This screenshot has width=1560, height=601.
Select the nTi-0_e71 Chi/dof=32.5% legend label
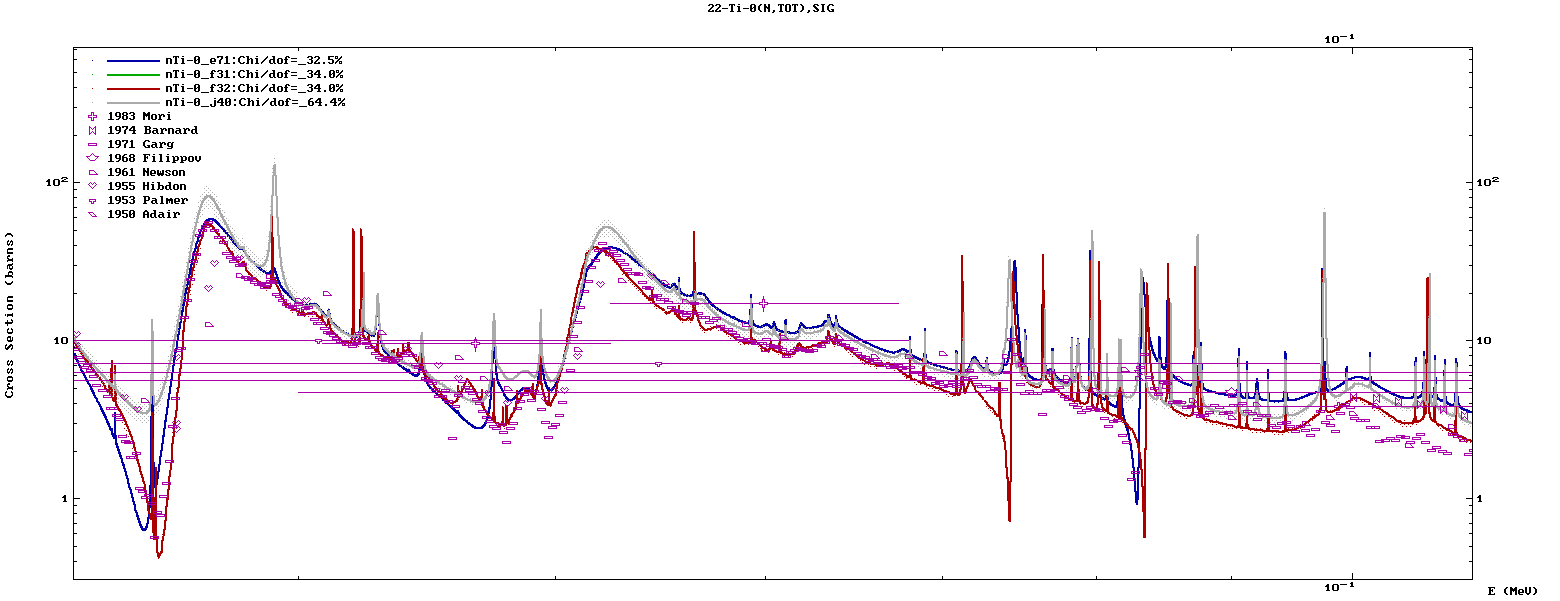tap(254, 60)
